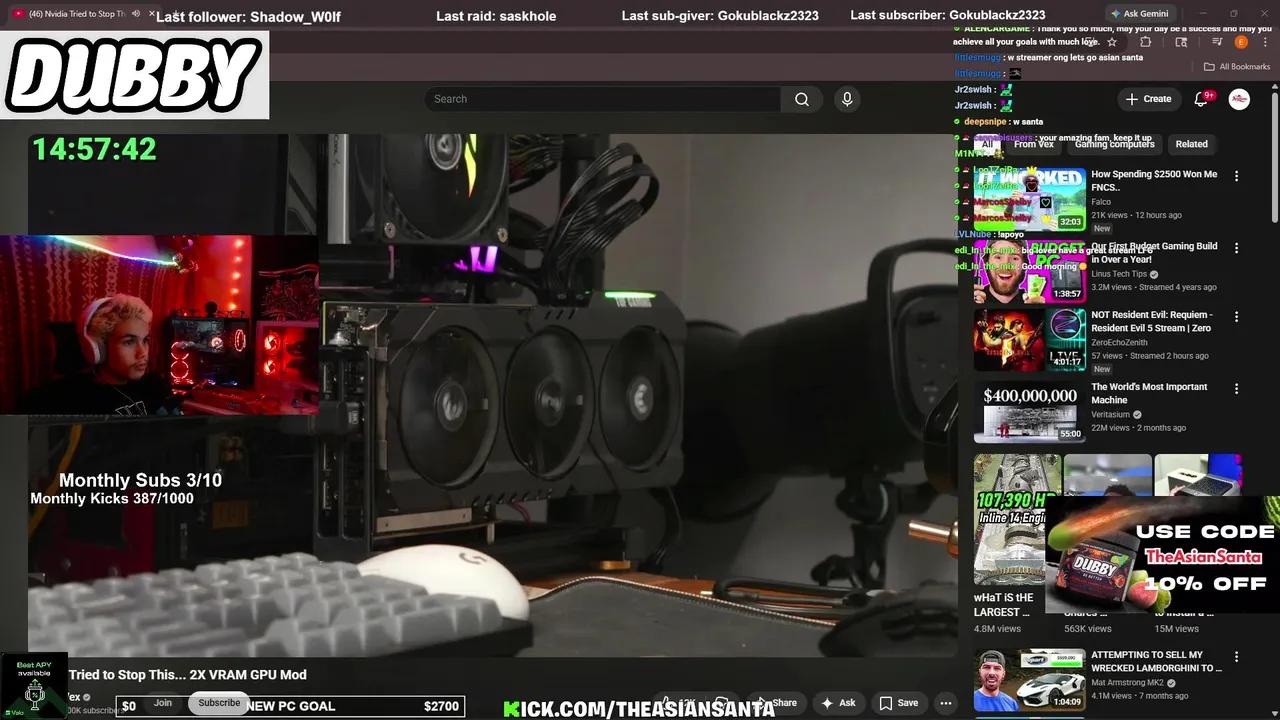The image size is (1280, 720).
Task: Open The World's Most Important Machine thumbnail
Action: [1030, 412]
